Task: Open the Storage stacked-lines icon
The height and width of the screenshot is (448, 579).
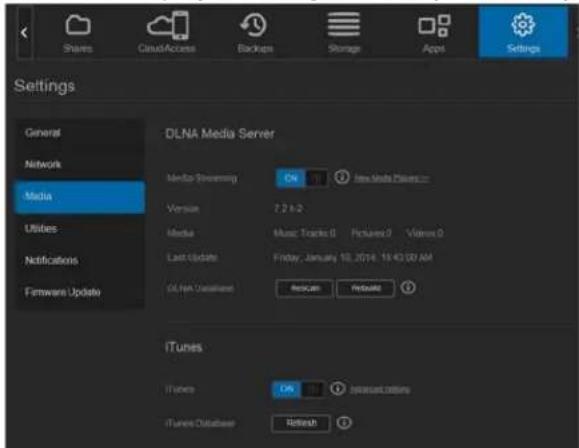Action: [344, 24]
